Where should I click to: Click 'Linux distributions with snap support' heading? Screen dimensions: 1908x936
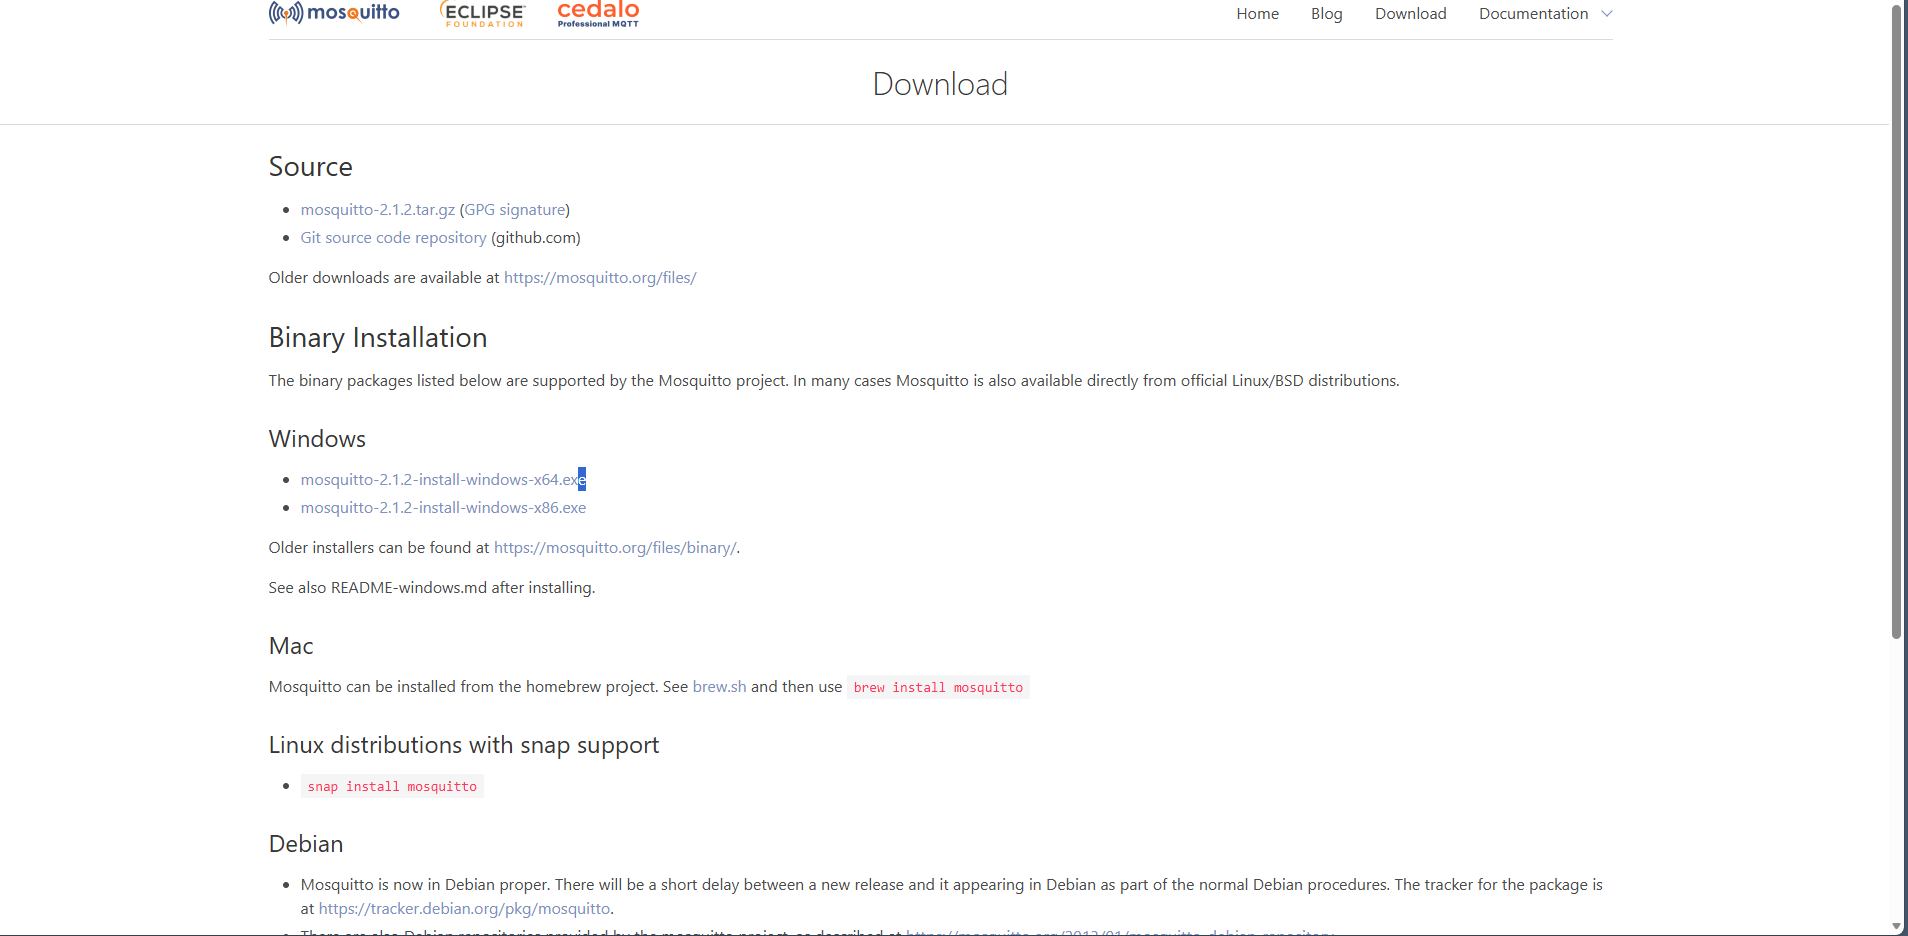click(x=464, y=745)
